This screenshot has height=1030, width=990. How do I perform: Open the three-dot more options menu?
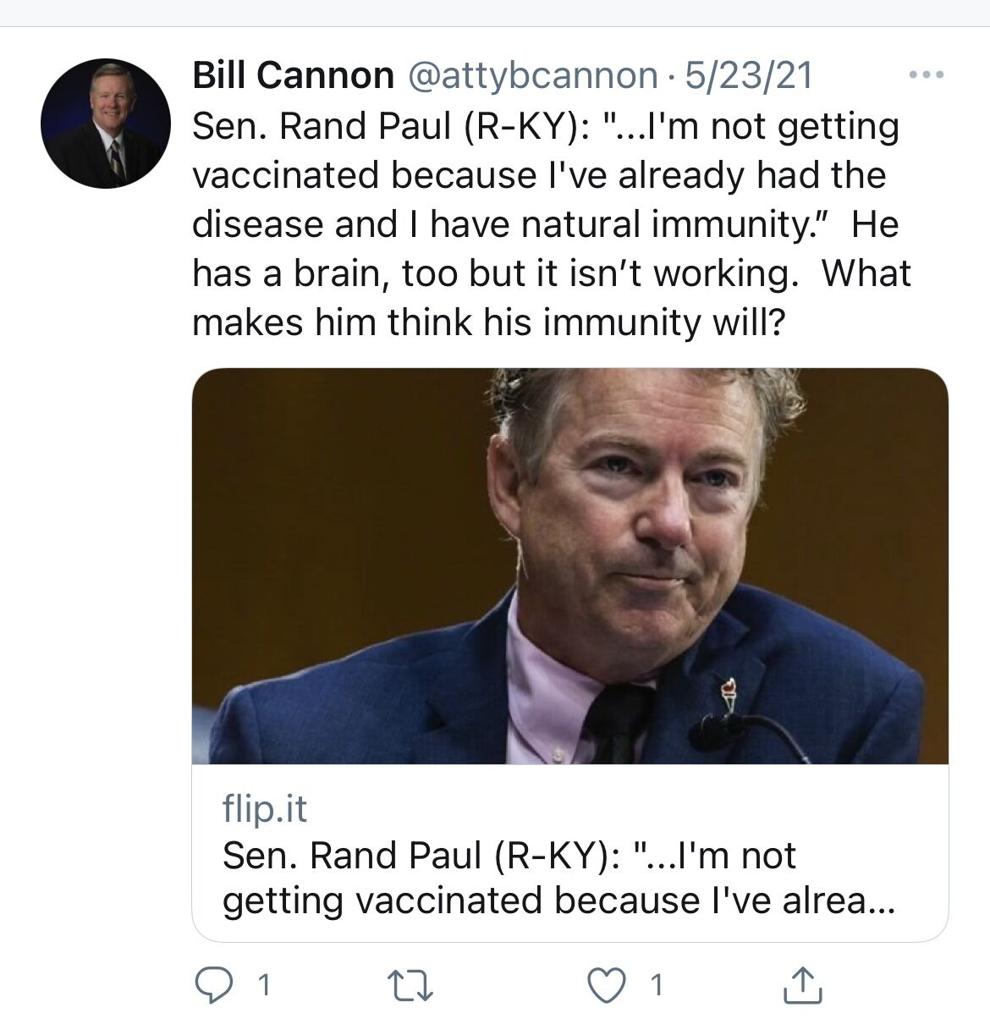pyautogui.click(x=926, y=75)
